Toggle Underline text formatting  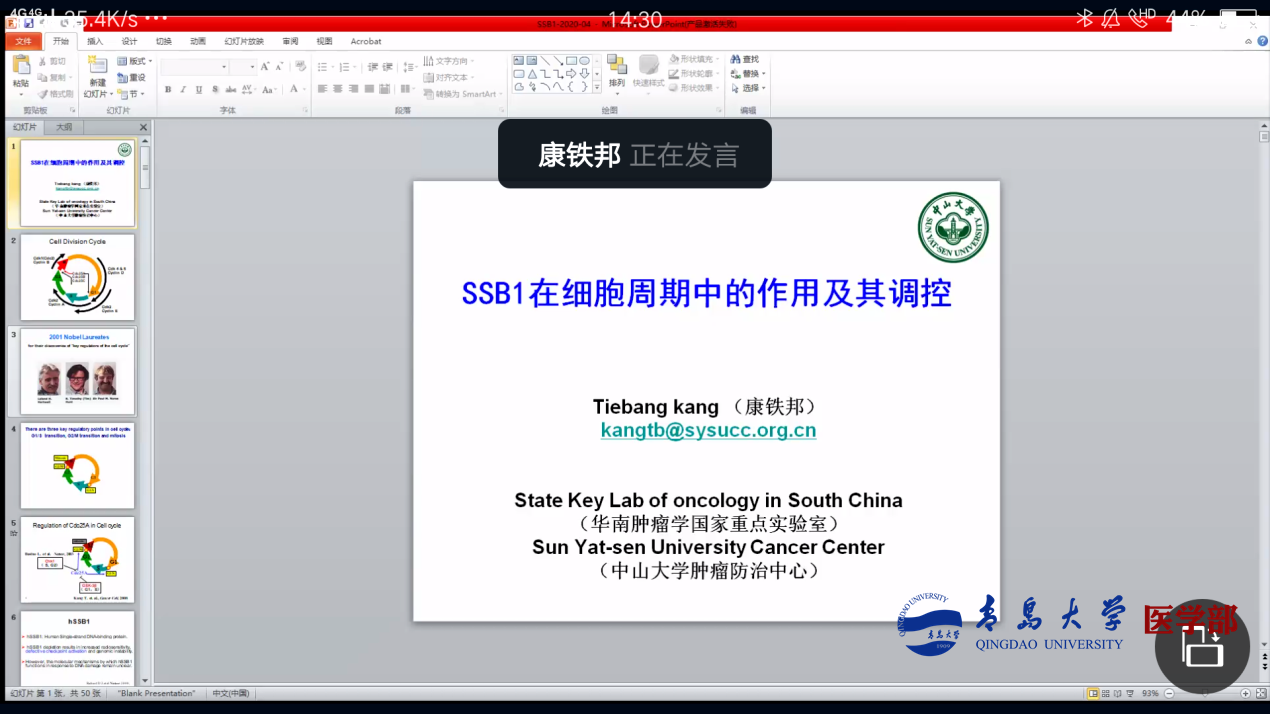[x=199, y=90]
